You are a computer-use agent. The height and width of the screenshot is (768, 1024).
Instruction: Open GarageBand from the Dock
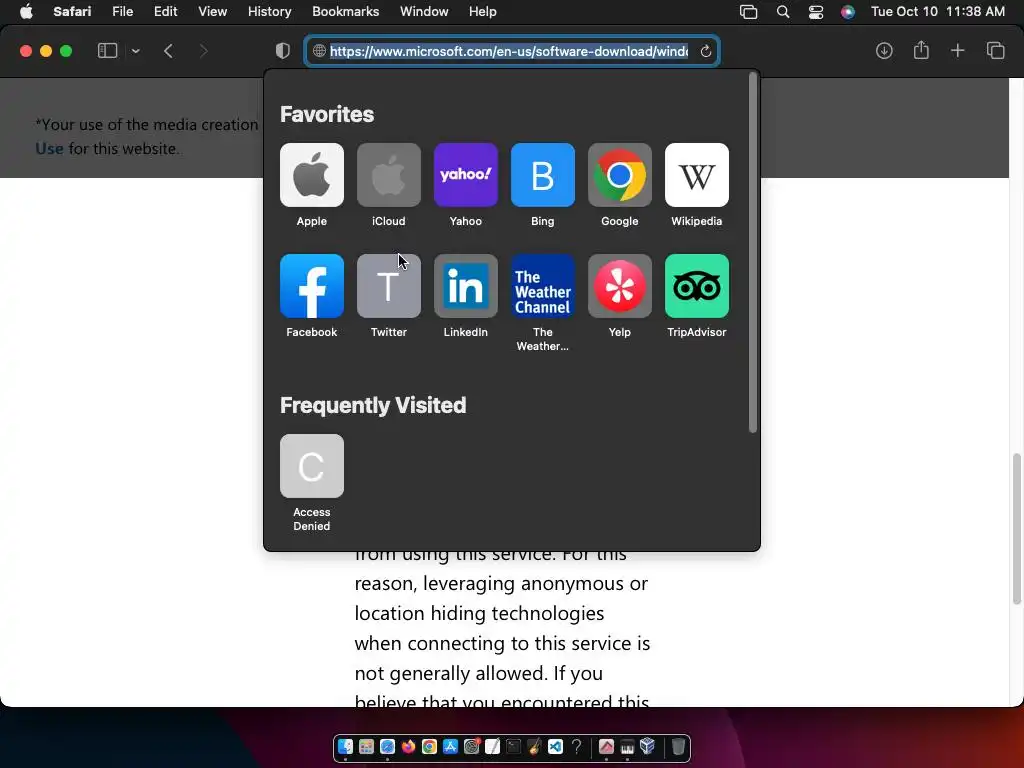point(534,746)
